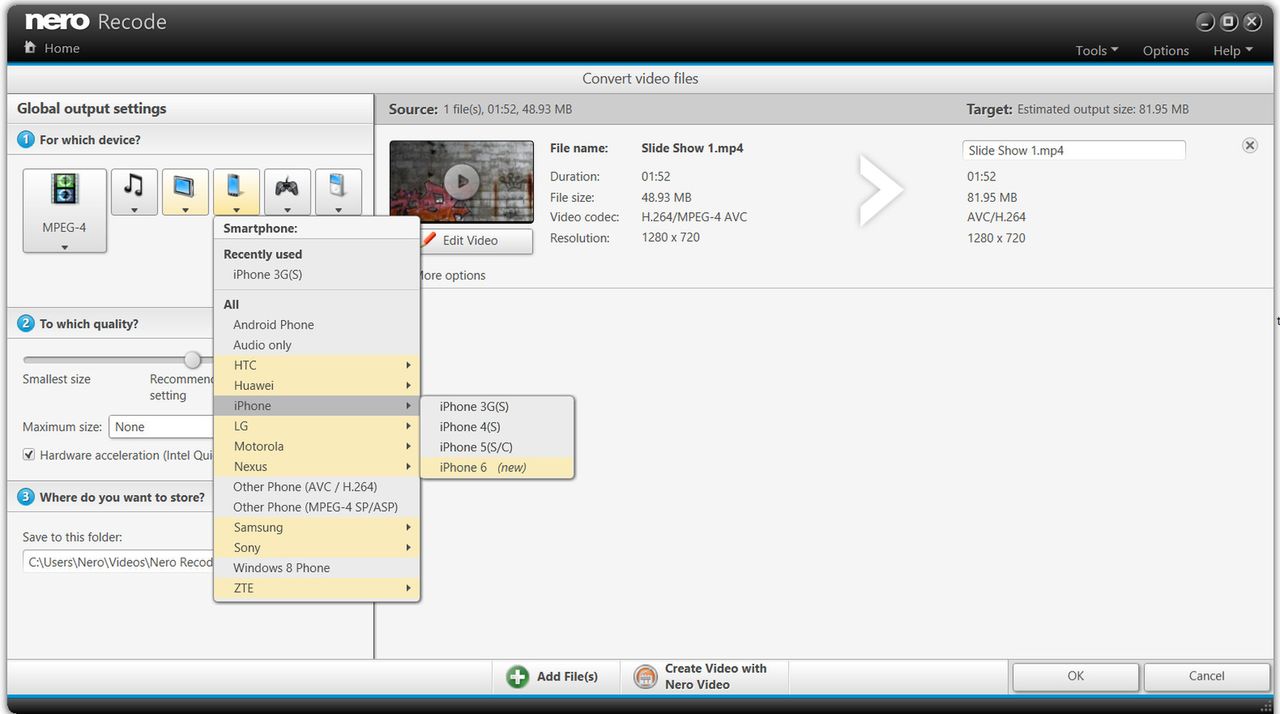Click Add File(s) button label
The image size is (1280, 714).
[567, 677]
